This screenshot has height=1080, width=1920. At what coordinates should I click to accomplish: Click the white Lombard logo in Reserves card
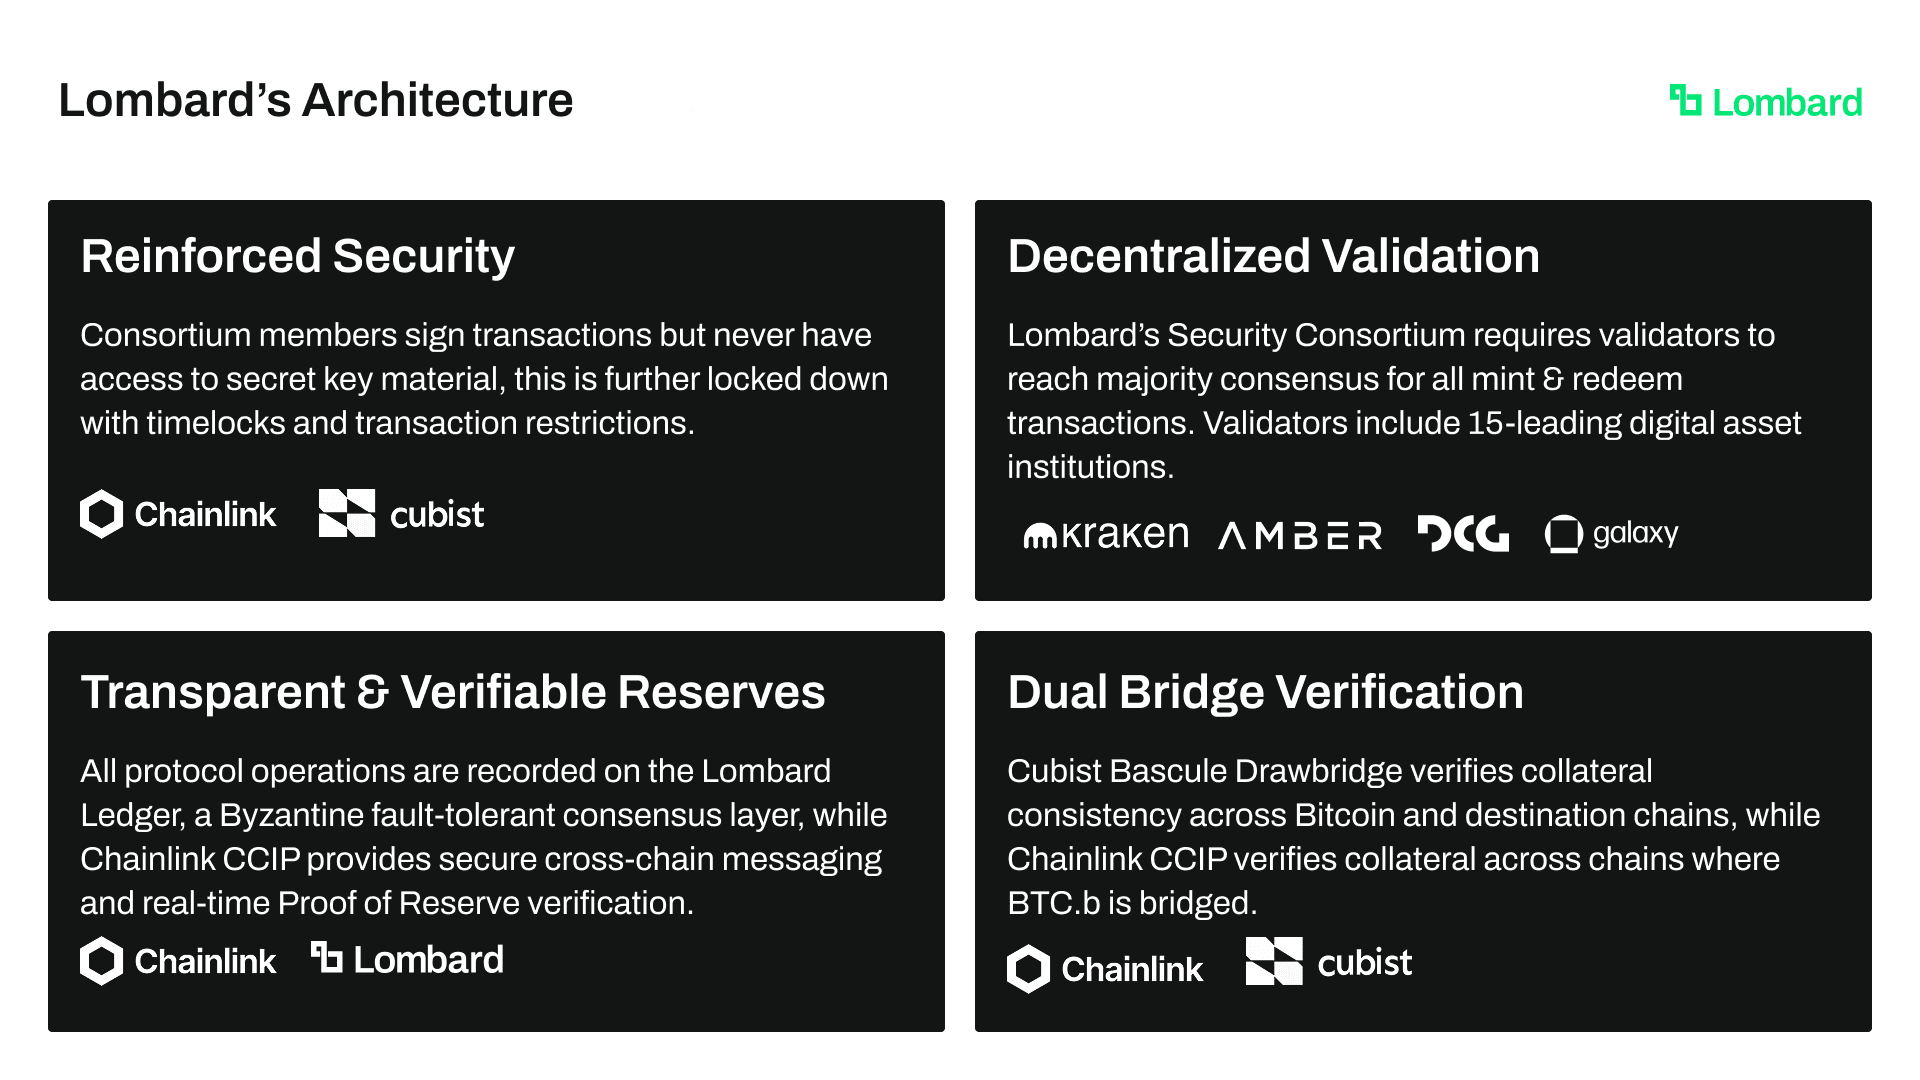point(407,959)
